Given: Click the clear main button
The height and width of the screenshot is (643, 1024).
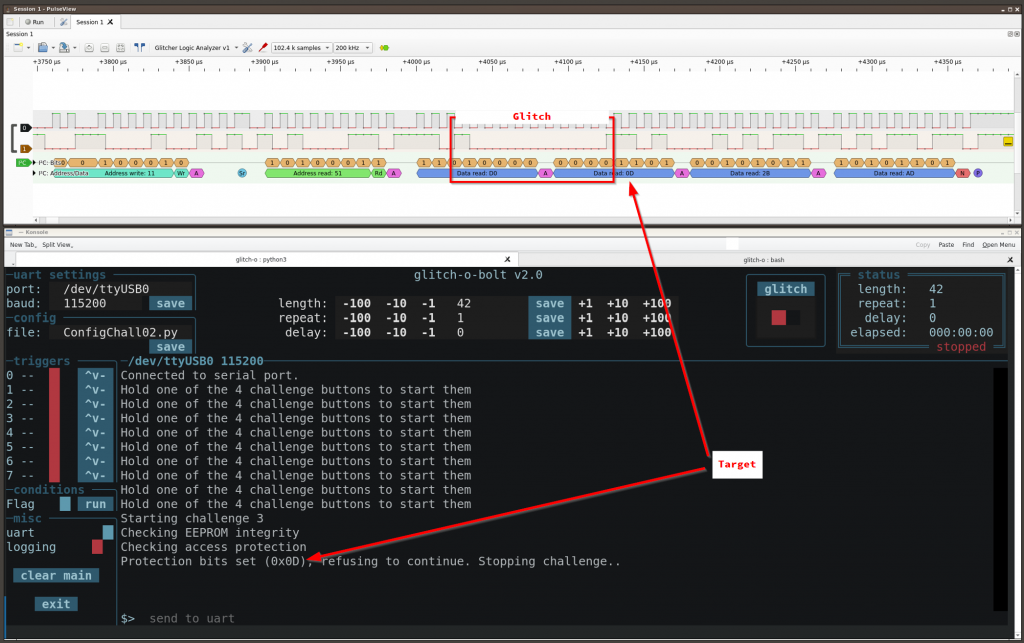Looking at the screenshot, I should (x=56, y=575).
